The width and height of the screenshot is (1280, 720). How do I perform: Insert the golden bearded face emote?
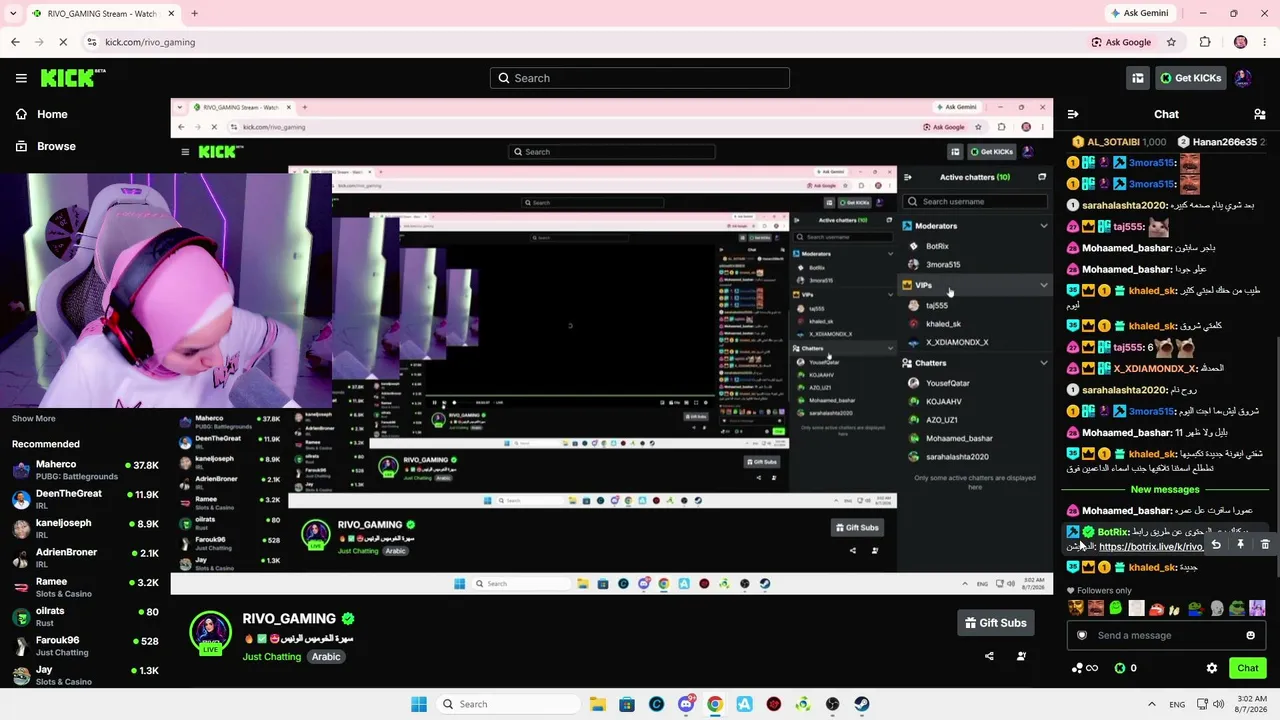(1076, 608)
